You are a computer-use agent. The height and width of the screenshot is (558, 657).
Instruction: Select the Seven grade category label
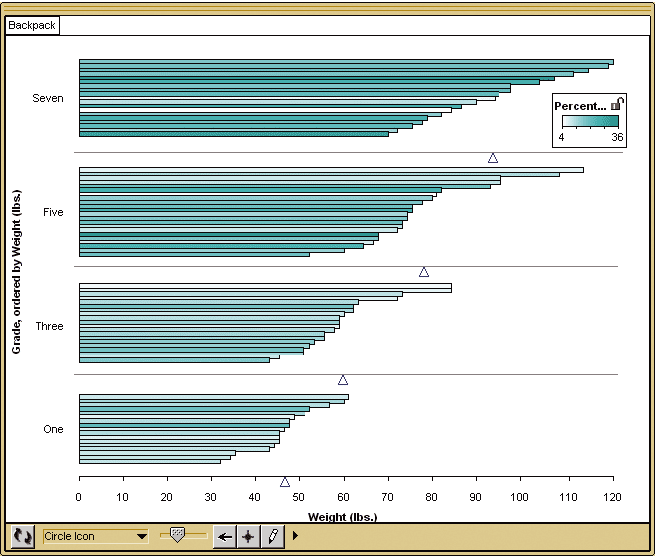pos(47,98)
